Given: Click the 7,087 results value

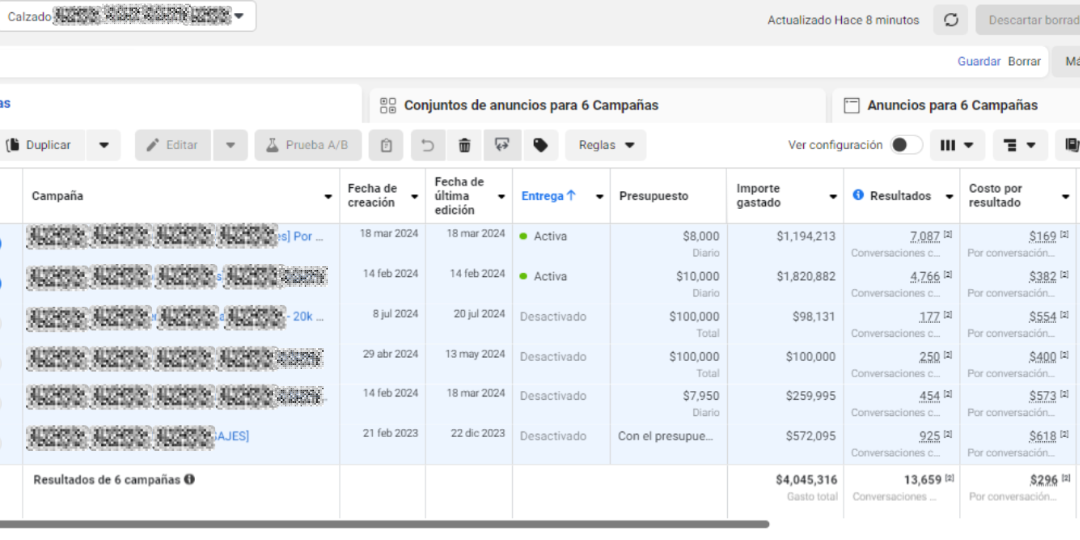Looking at the screenshot, I should point(924,236).
